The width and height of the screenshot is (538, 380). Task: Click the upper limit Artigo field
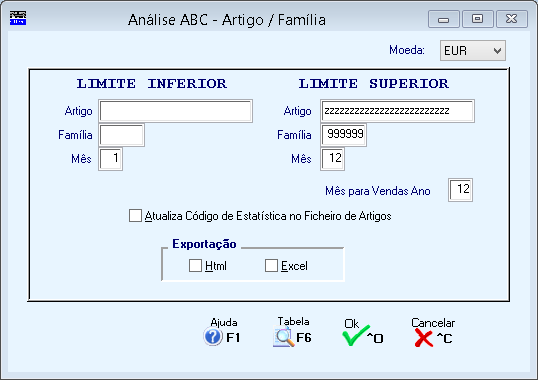398,111
